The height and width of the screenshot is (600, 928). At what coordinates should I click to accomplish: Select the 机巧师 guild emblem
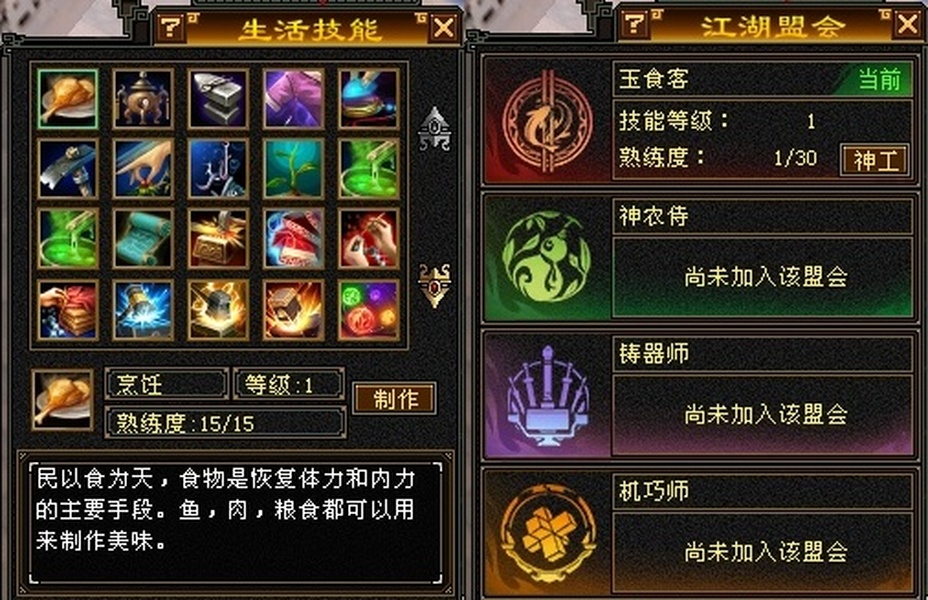coord(547,533)
